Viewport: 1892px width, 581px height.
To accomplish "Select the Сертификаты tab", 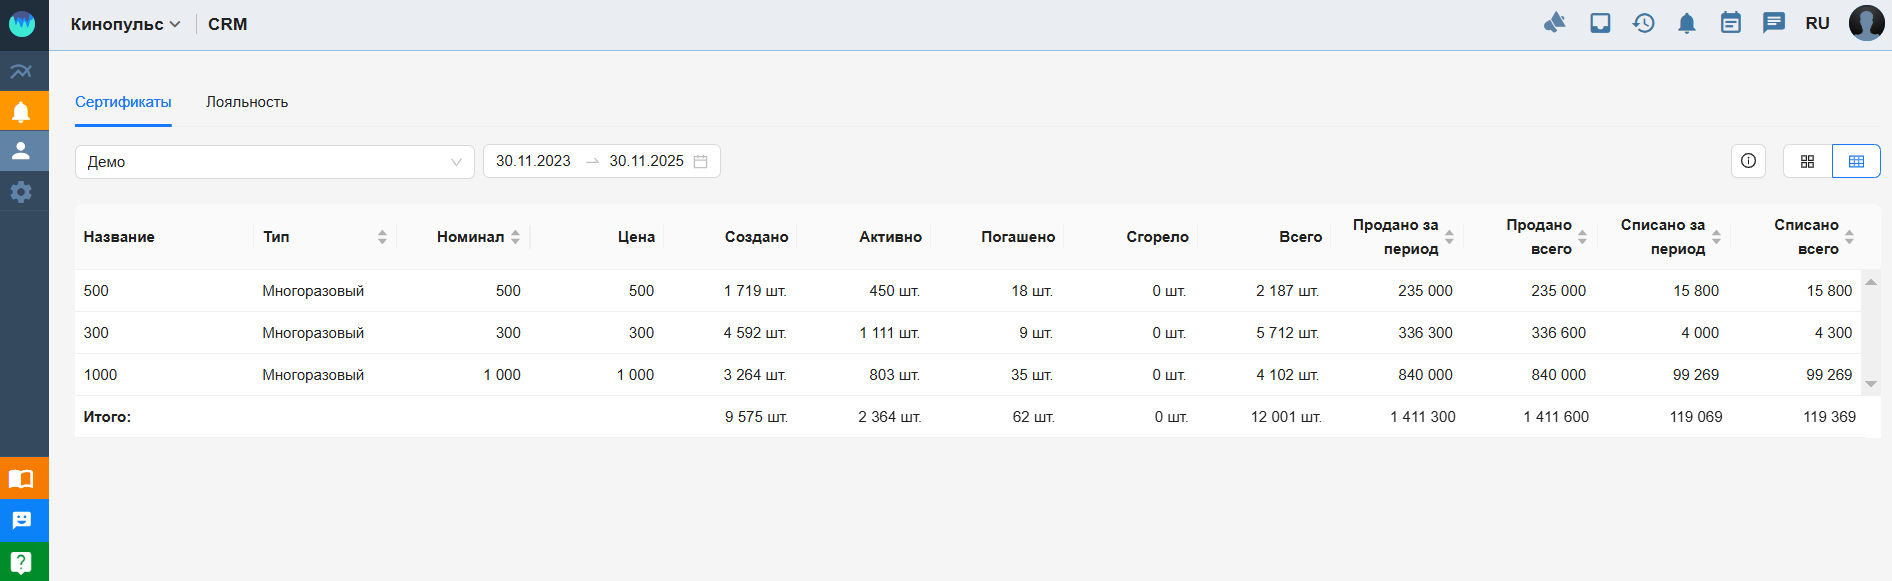I will click(x=123, y=102).
